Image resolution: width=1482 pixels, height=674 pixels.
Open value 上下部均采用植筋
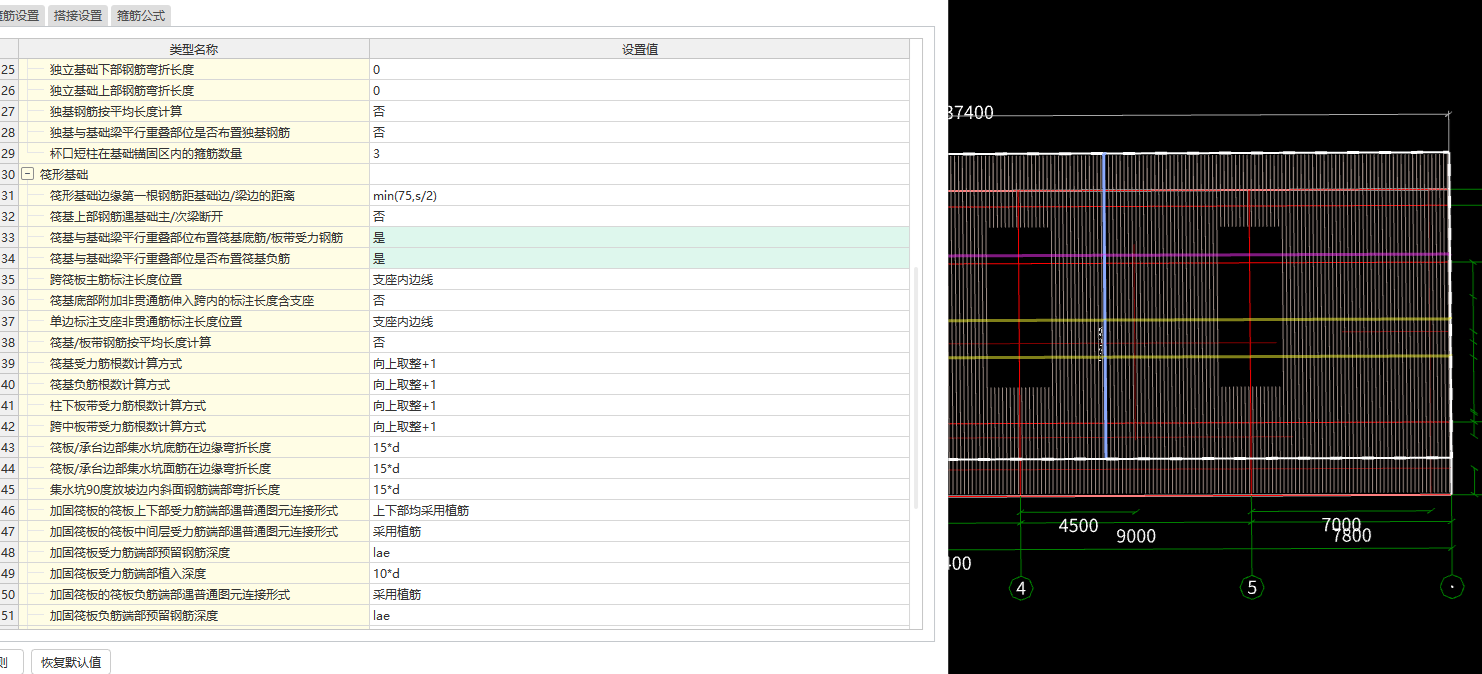tap(640, 511)
